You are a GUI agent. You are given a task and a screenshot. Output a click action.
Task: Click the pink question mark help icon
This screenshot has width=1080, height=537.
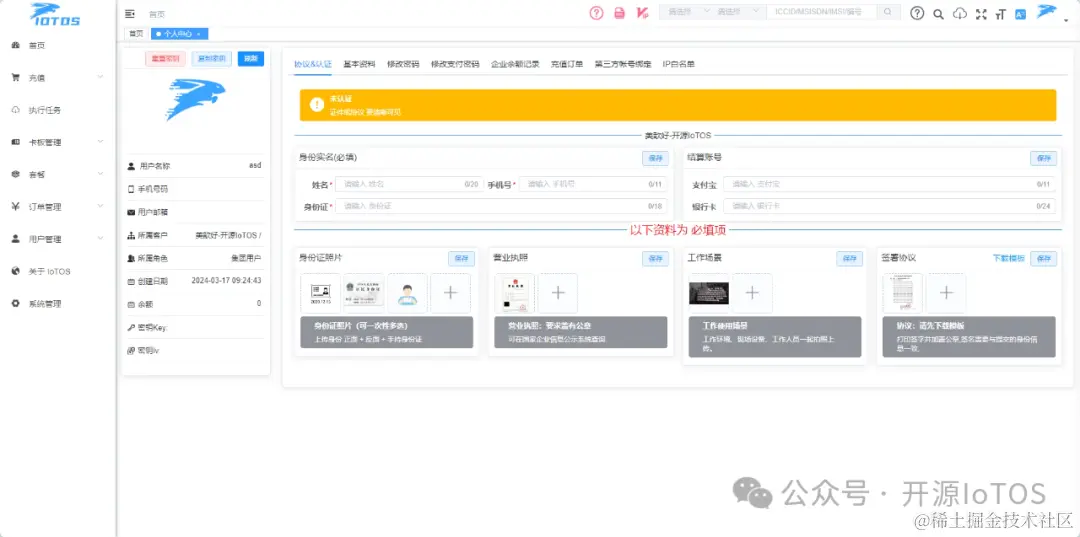tap(596, 12)
